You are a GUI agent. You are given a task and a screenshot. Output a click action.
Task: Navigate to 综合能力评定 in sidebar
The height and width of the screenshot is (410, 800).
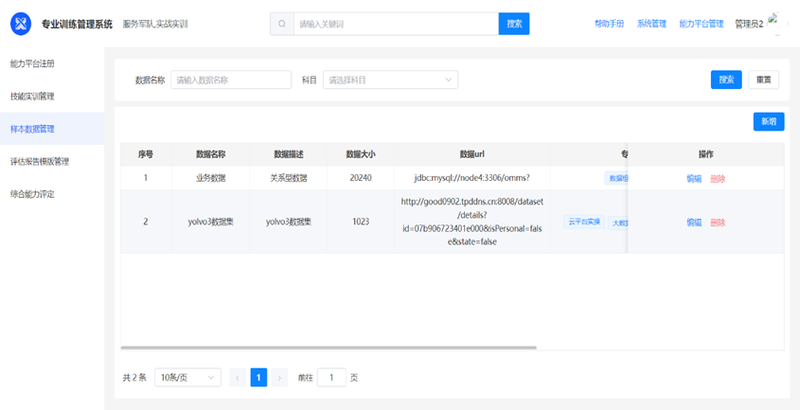(32, 193)
